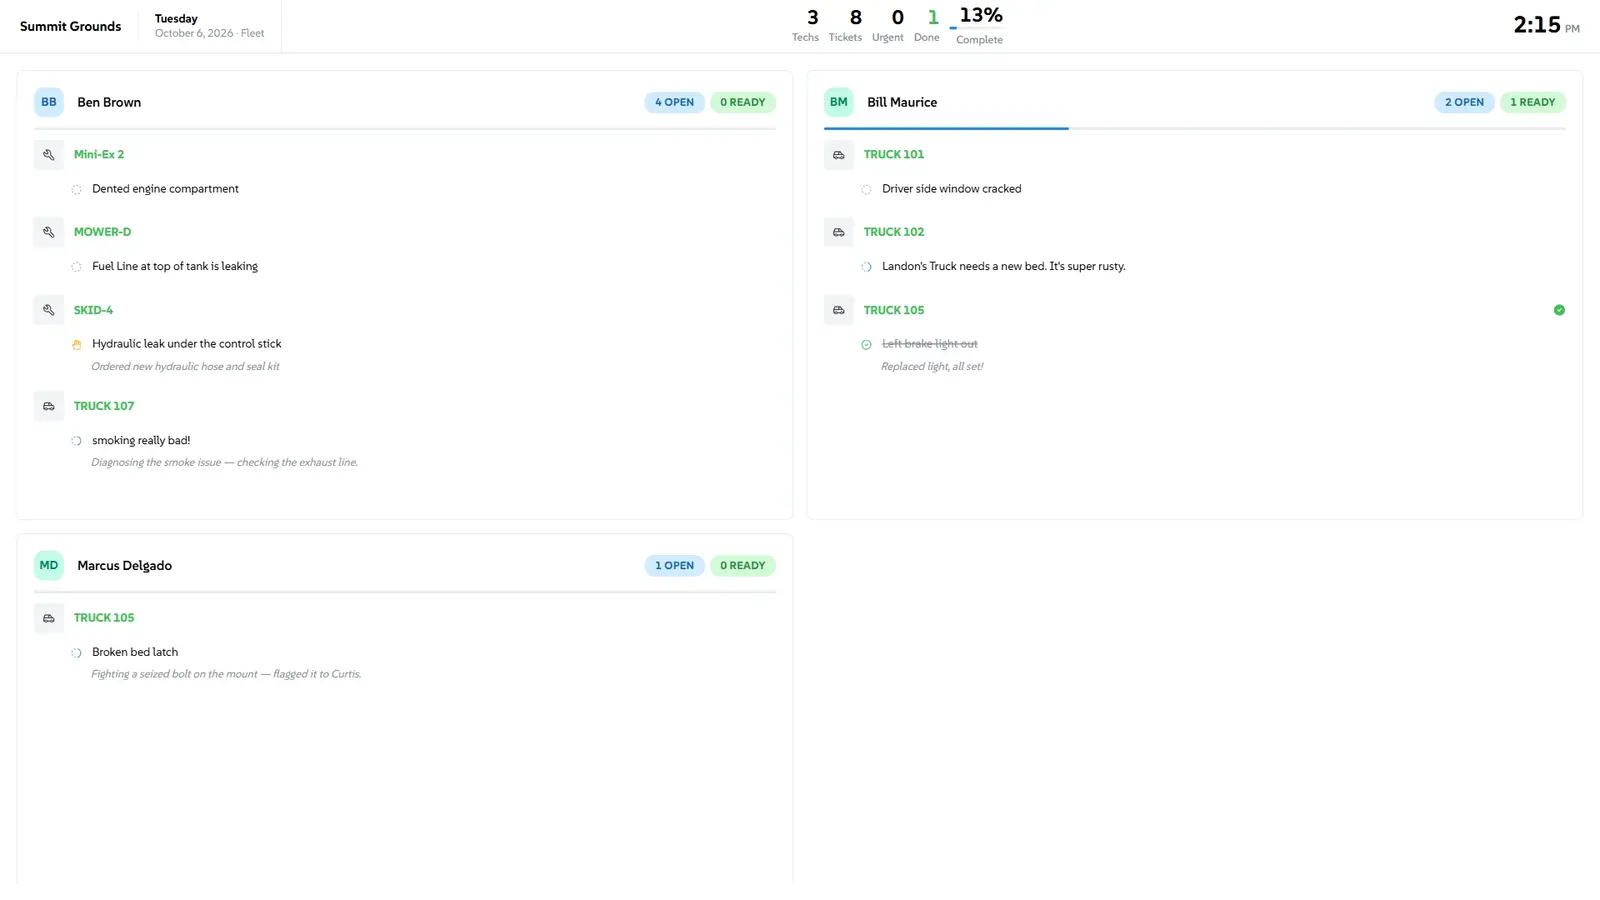Click the BM avatar for Bill Maurice
1600x900 pixels.
[838, 102]
